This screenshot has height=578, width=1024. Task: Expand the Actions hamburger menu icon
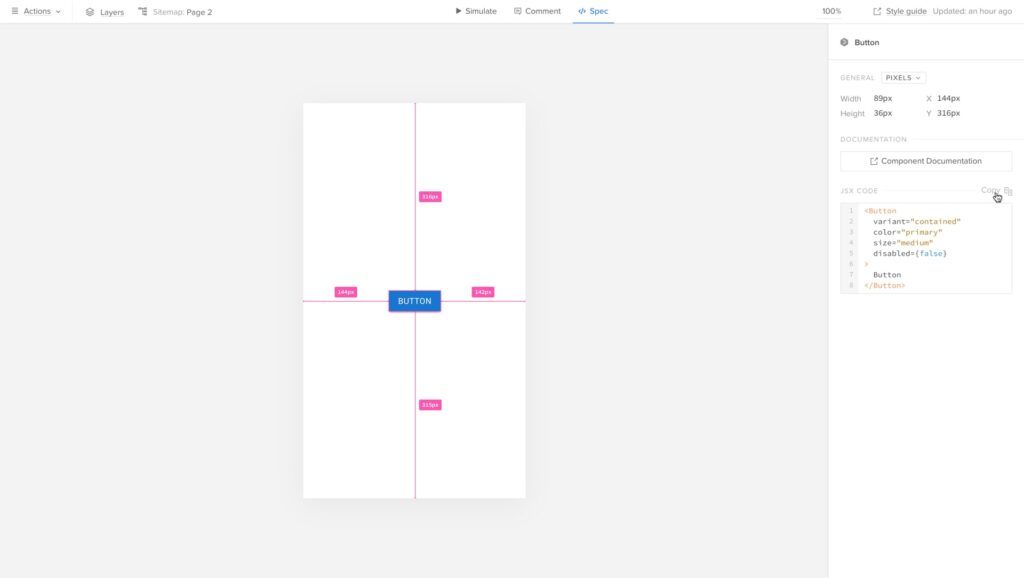(14, 11)
